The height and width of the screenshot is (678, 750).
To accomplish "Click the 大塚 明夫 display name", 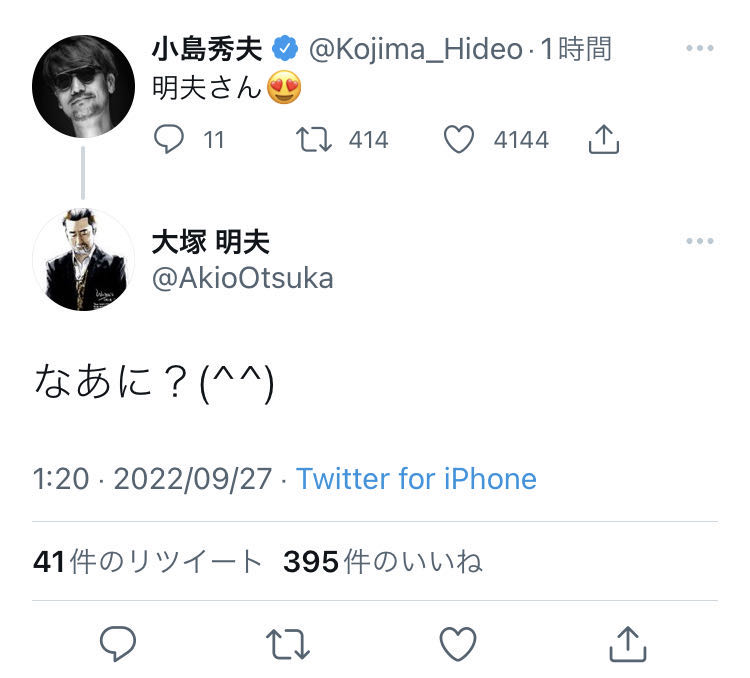I will point(210,242).
